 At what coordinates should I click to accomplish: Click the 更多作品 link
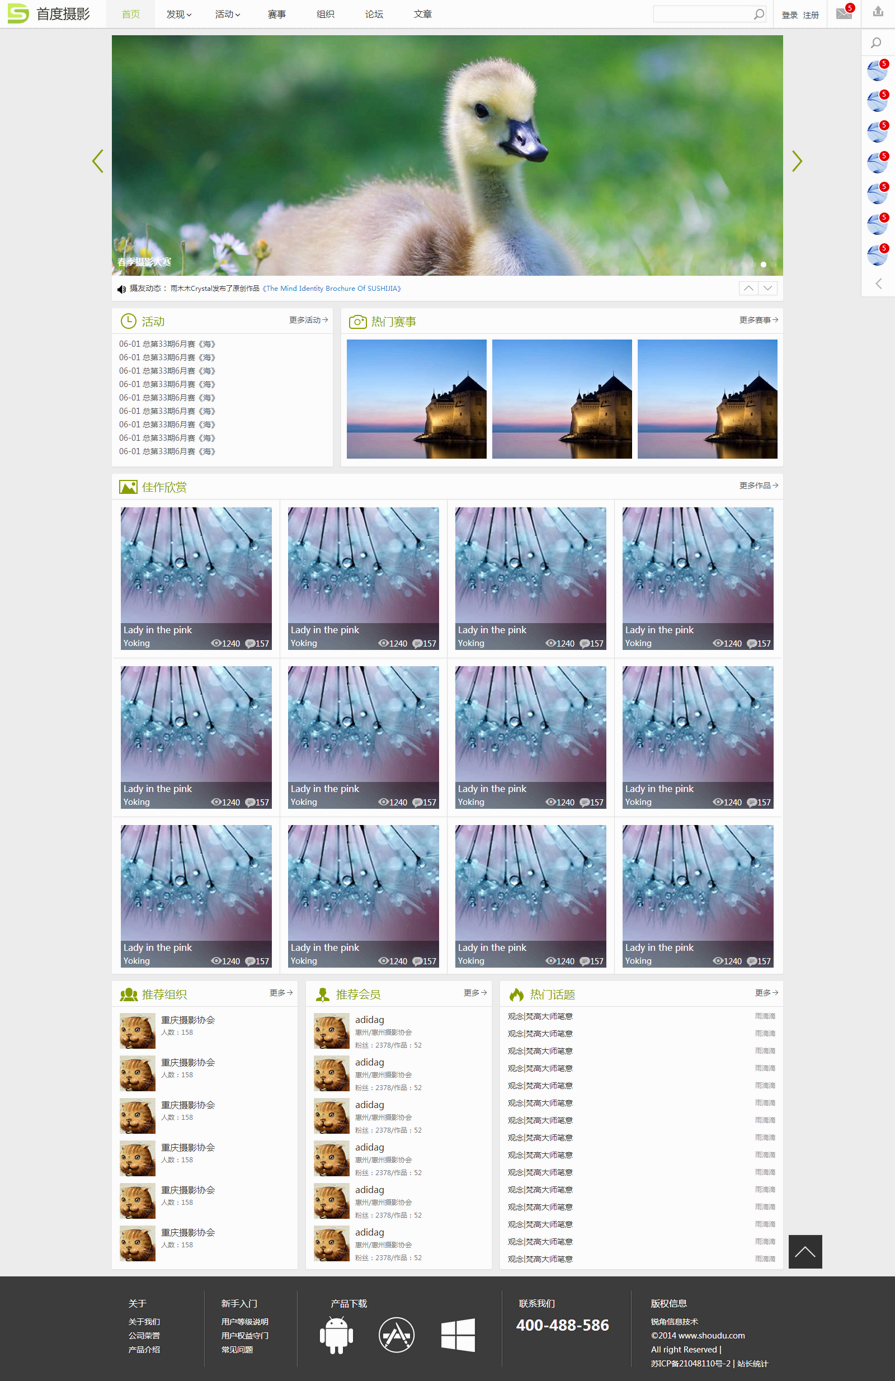(758, 486)
